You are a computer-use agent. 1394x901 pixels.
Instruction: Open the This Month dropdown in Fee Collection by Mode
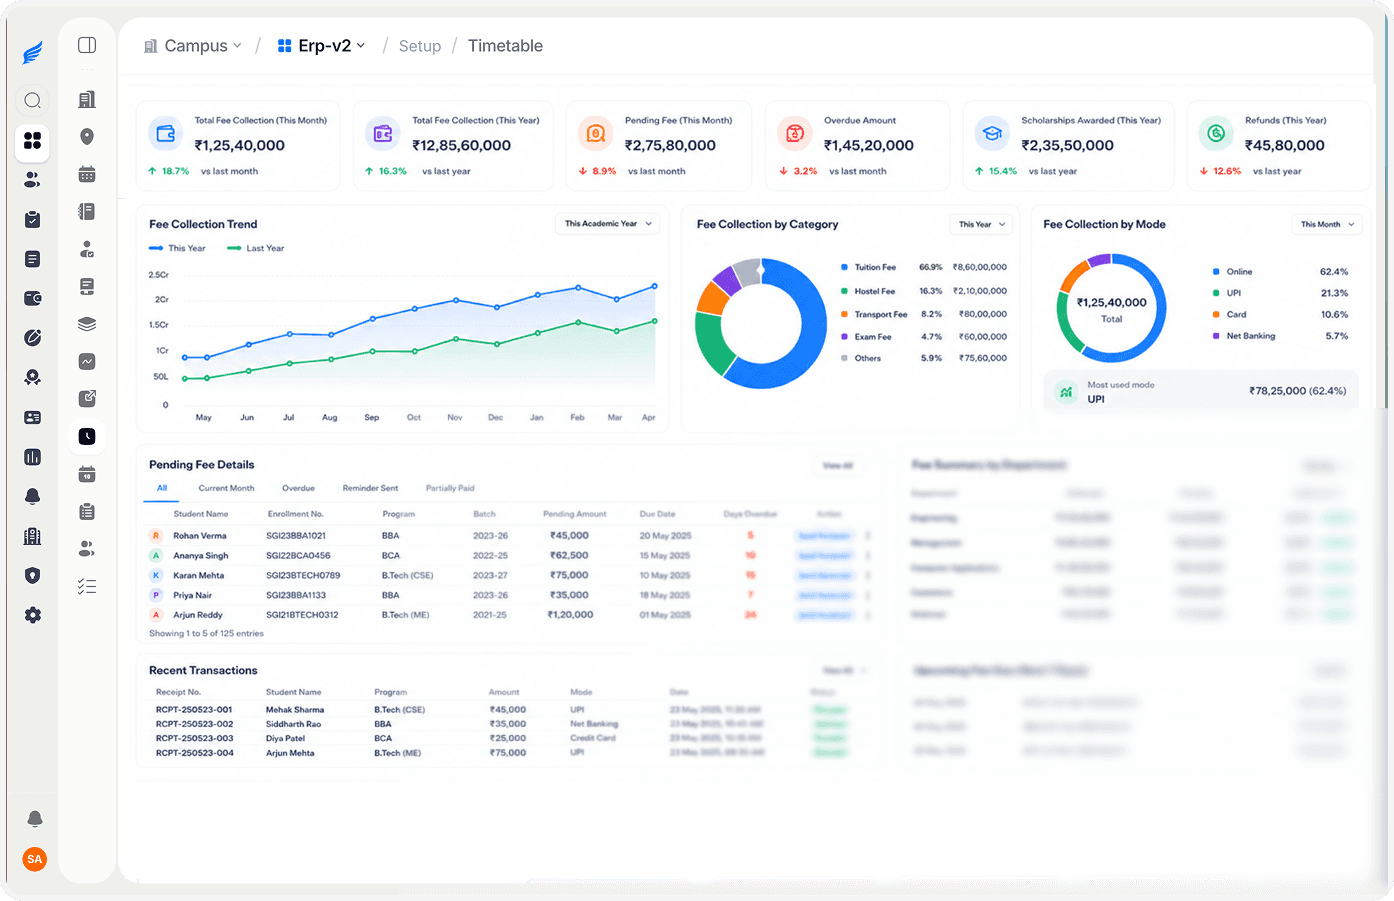[x=1327, y=224]
